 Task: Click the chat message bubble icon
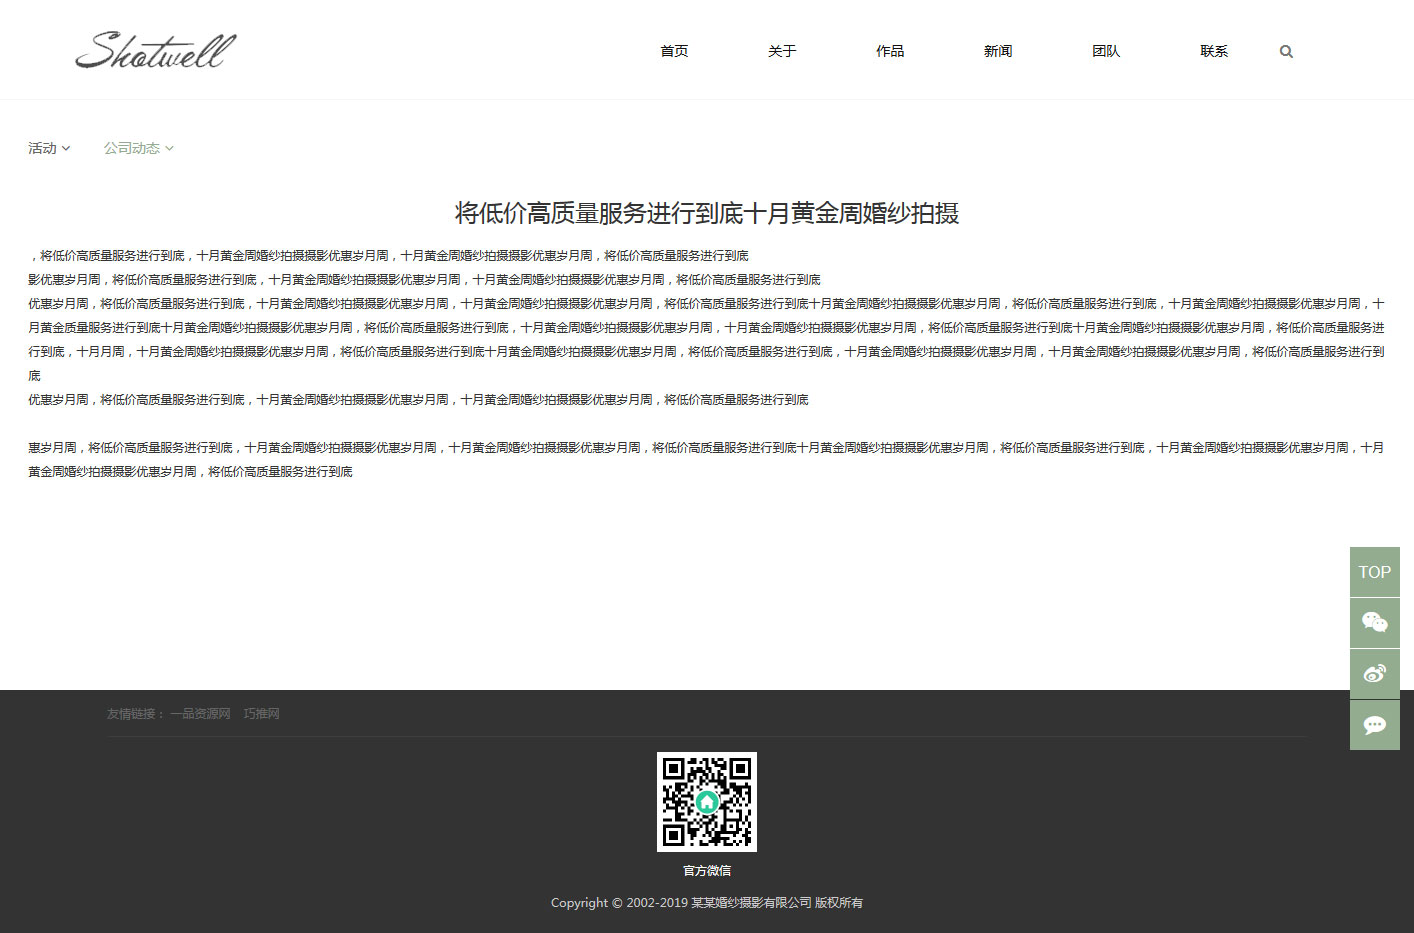pyautogui.click(x=1374, y=725)
